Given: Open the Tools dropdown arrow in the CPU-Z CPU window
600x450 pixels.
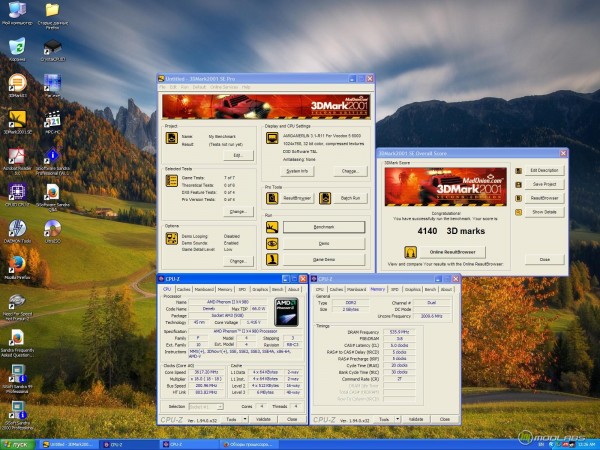Looking at the screenshot, I should tap(245, 419).
